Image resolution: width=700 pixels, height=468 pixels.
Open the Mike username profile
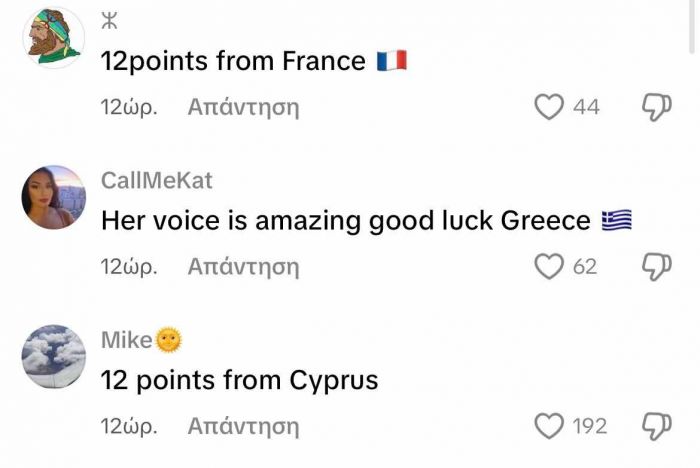127,340
